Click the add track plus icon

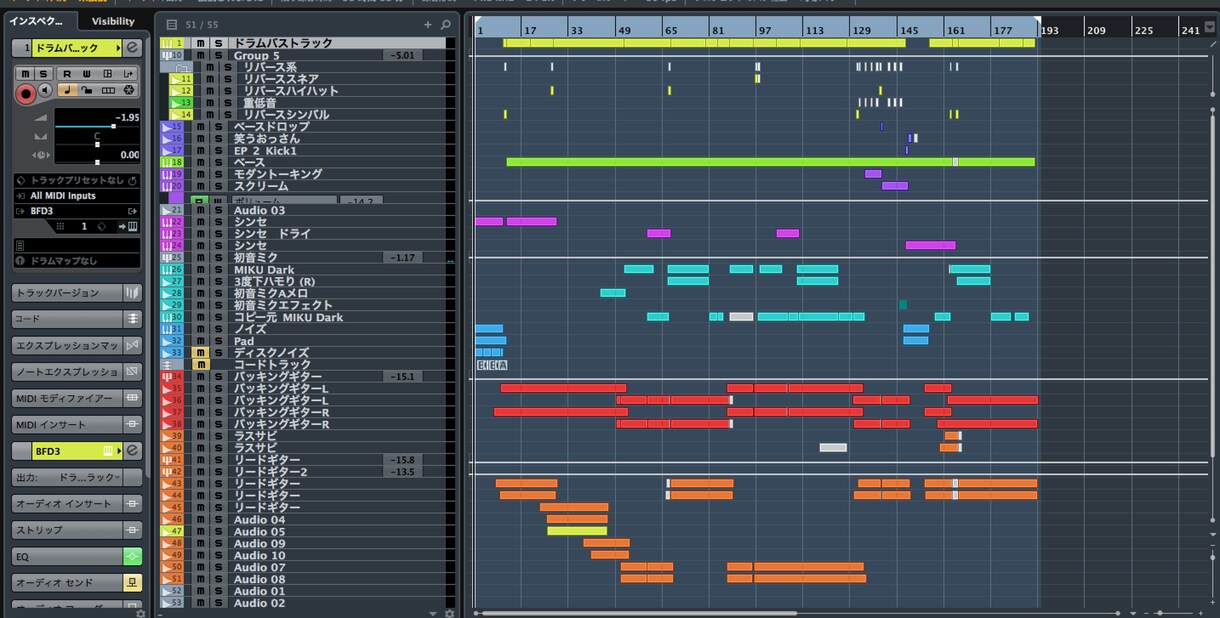point(428,25)
